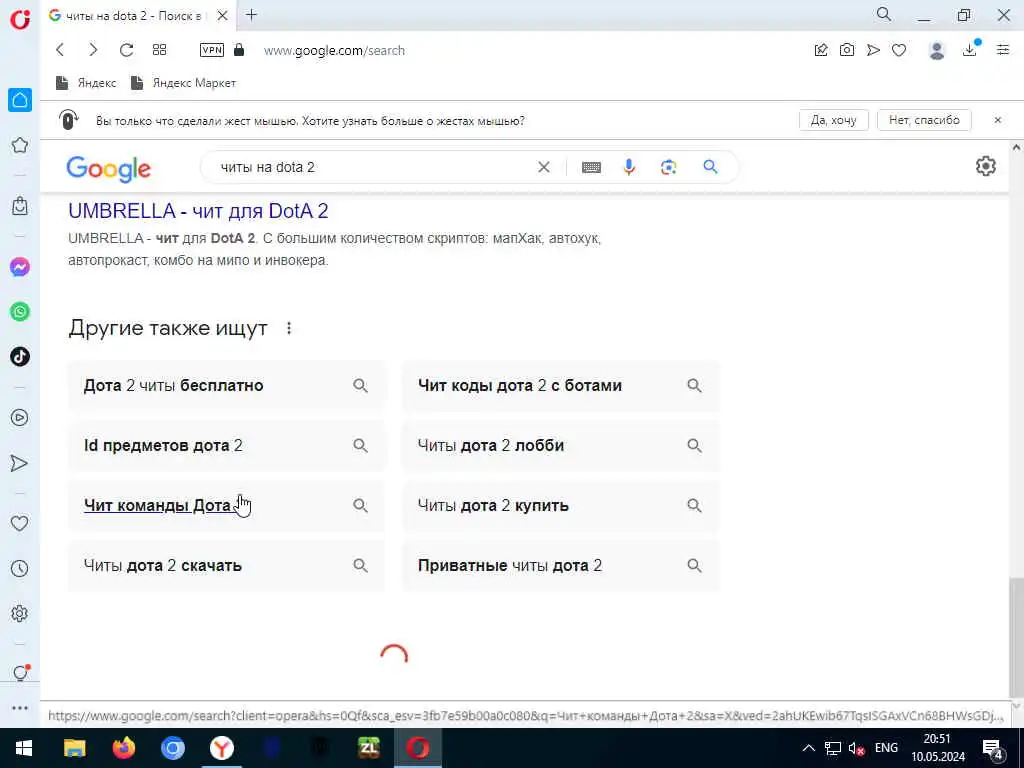Open Speed Dial start page grid
Image resolution: width=1024 pixels, height=768 pixels.
[159, 50]
